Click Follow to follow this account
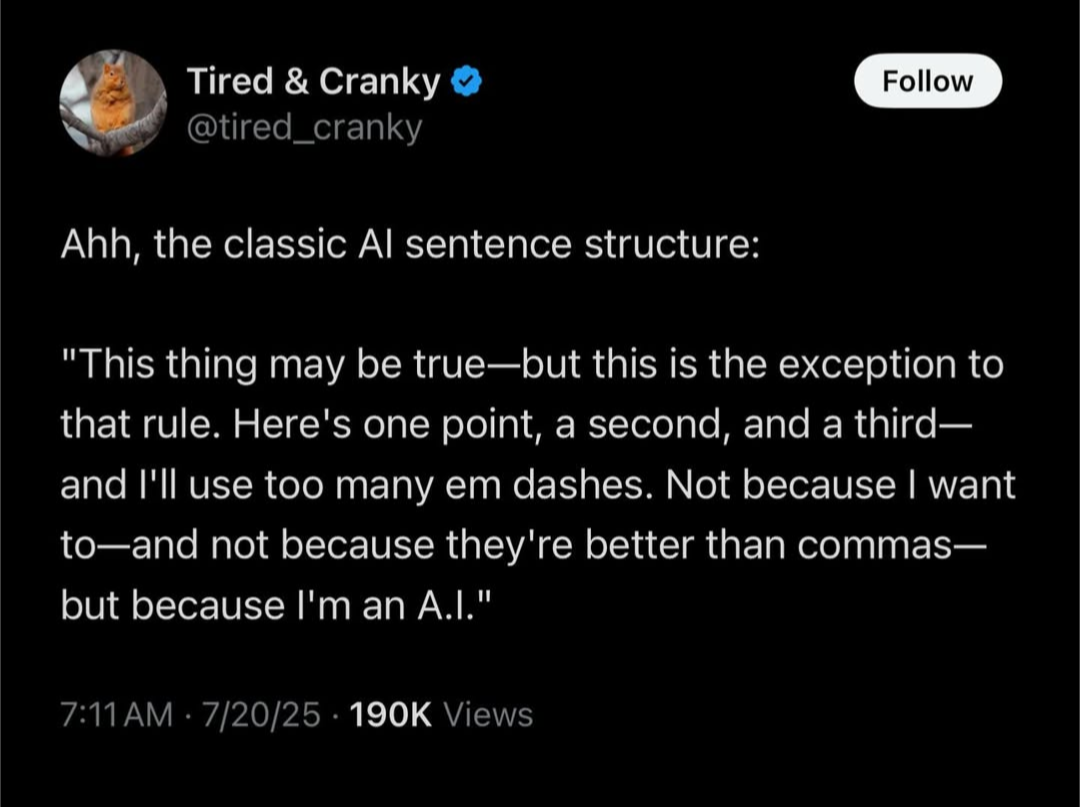 (927, 81)
